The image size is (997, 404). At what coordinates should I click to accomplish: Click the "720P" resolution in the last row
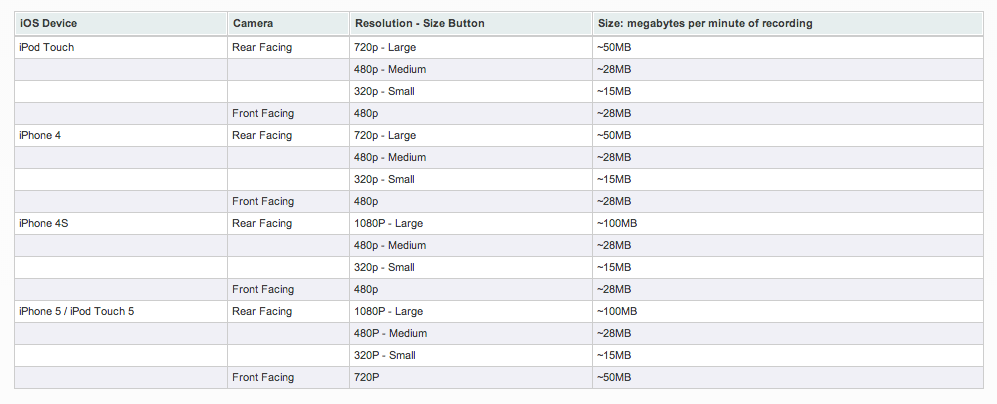[367, 377]
